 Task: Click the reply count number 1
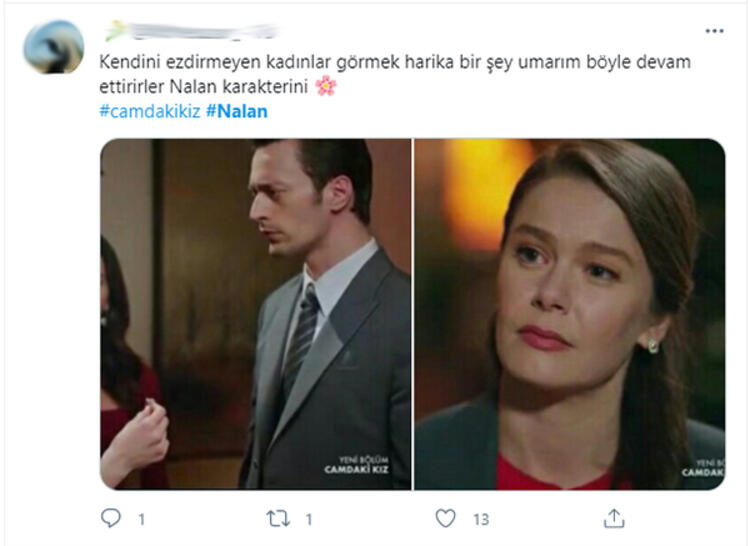142,519
